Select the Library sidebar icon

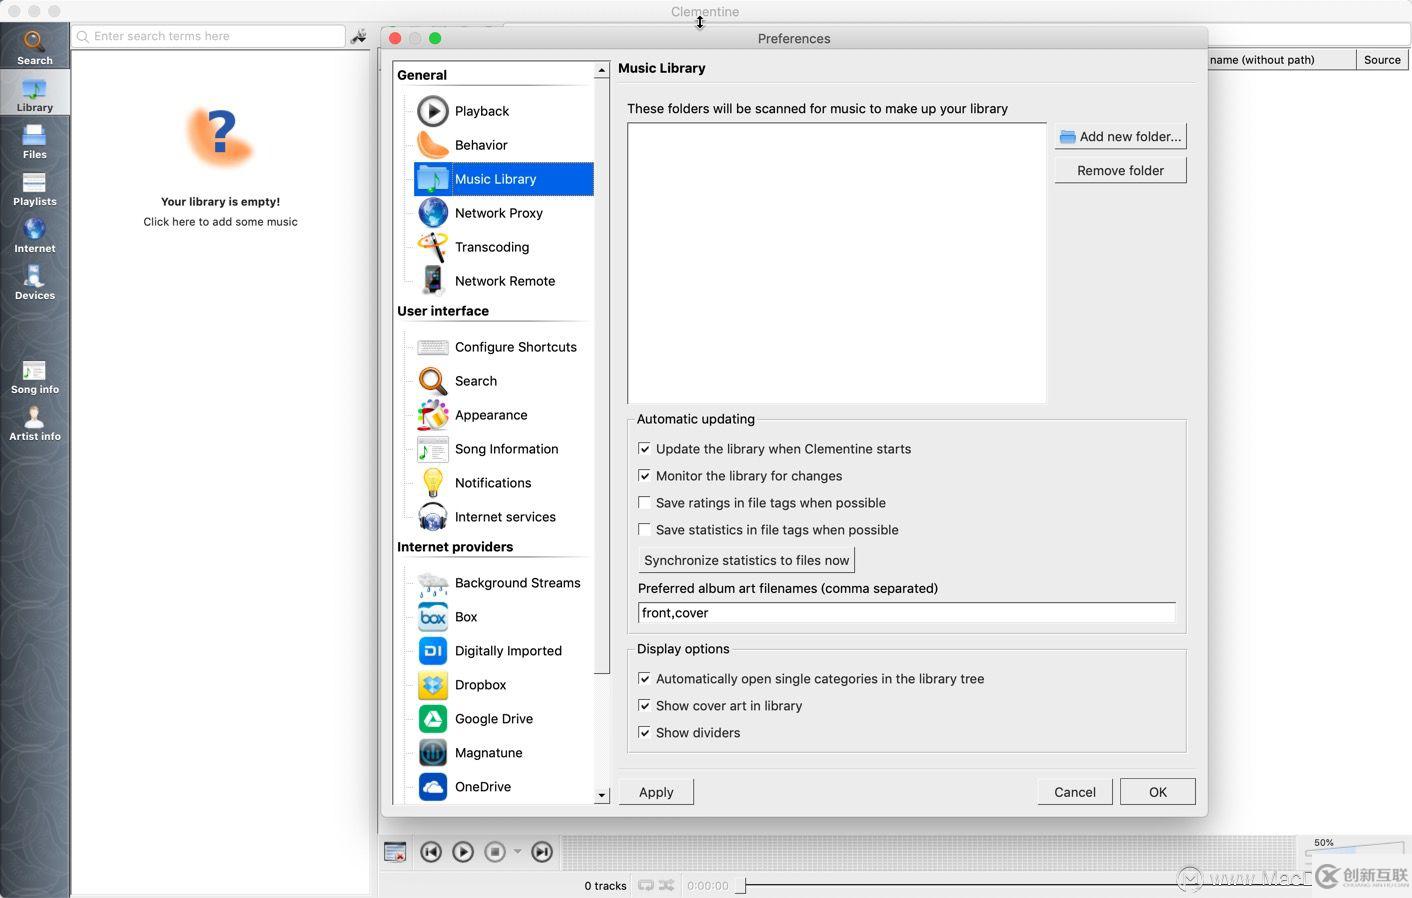[34, 94]
